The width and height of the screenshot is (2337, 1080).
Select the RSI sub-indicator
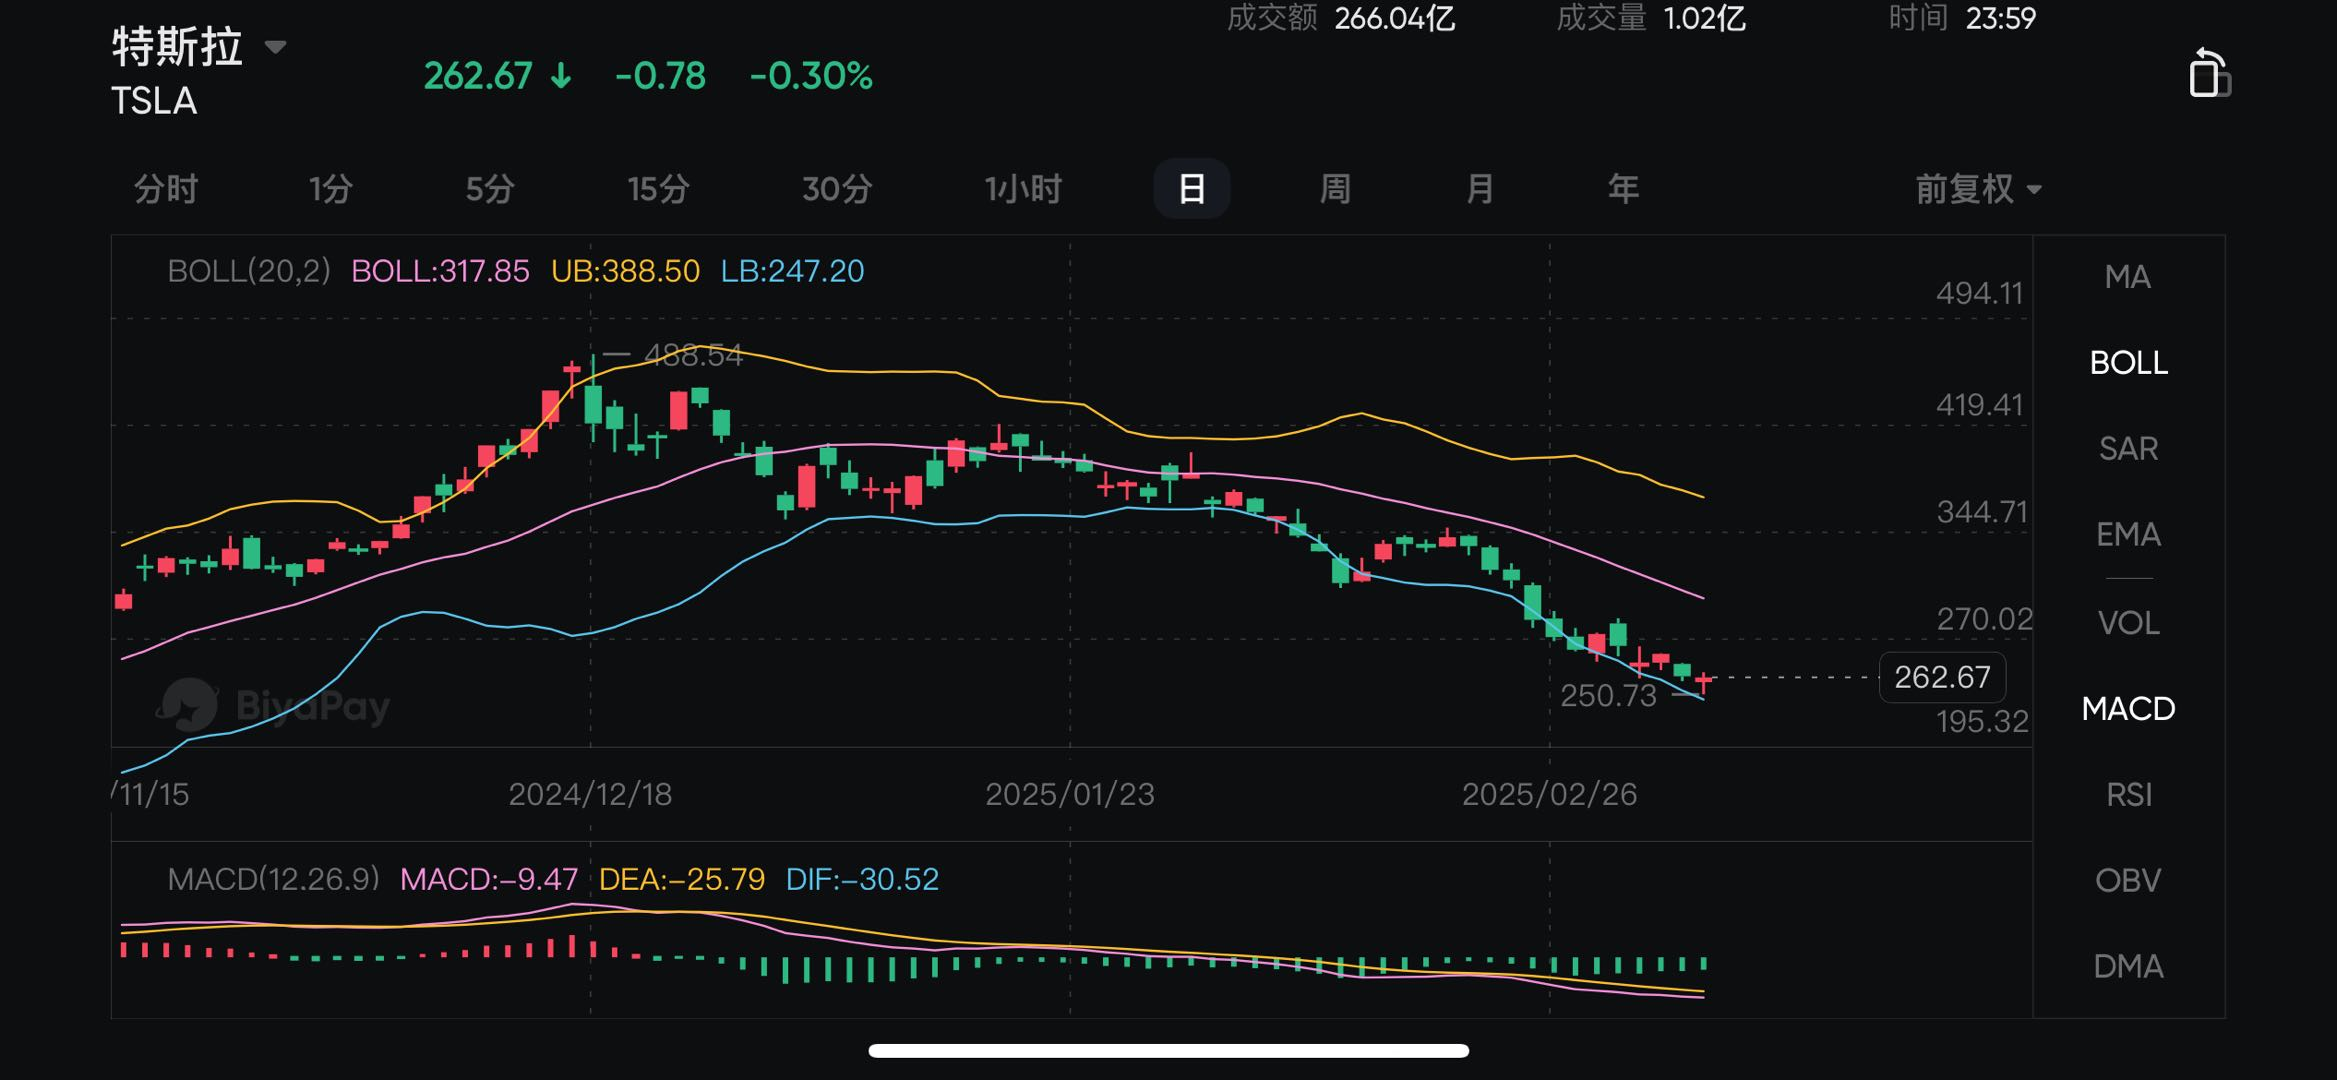point(2128,795)
